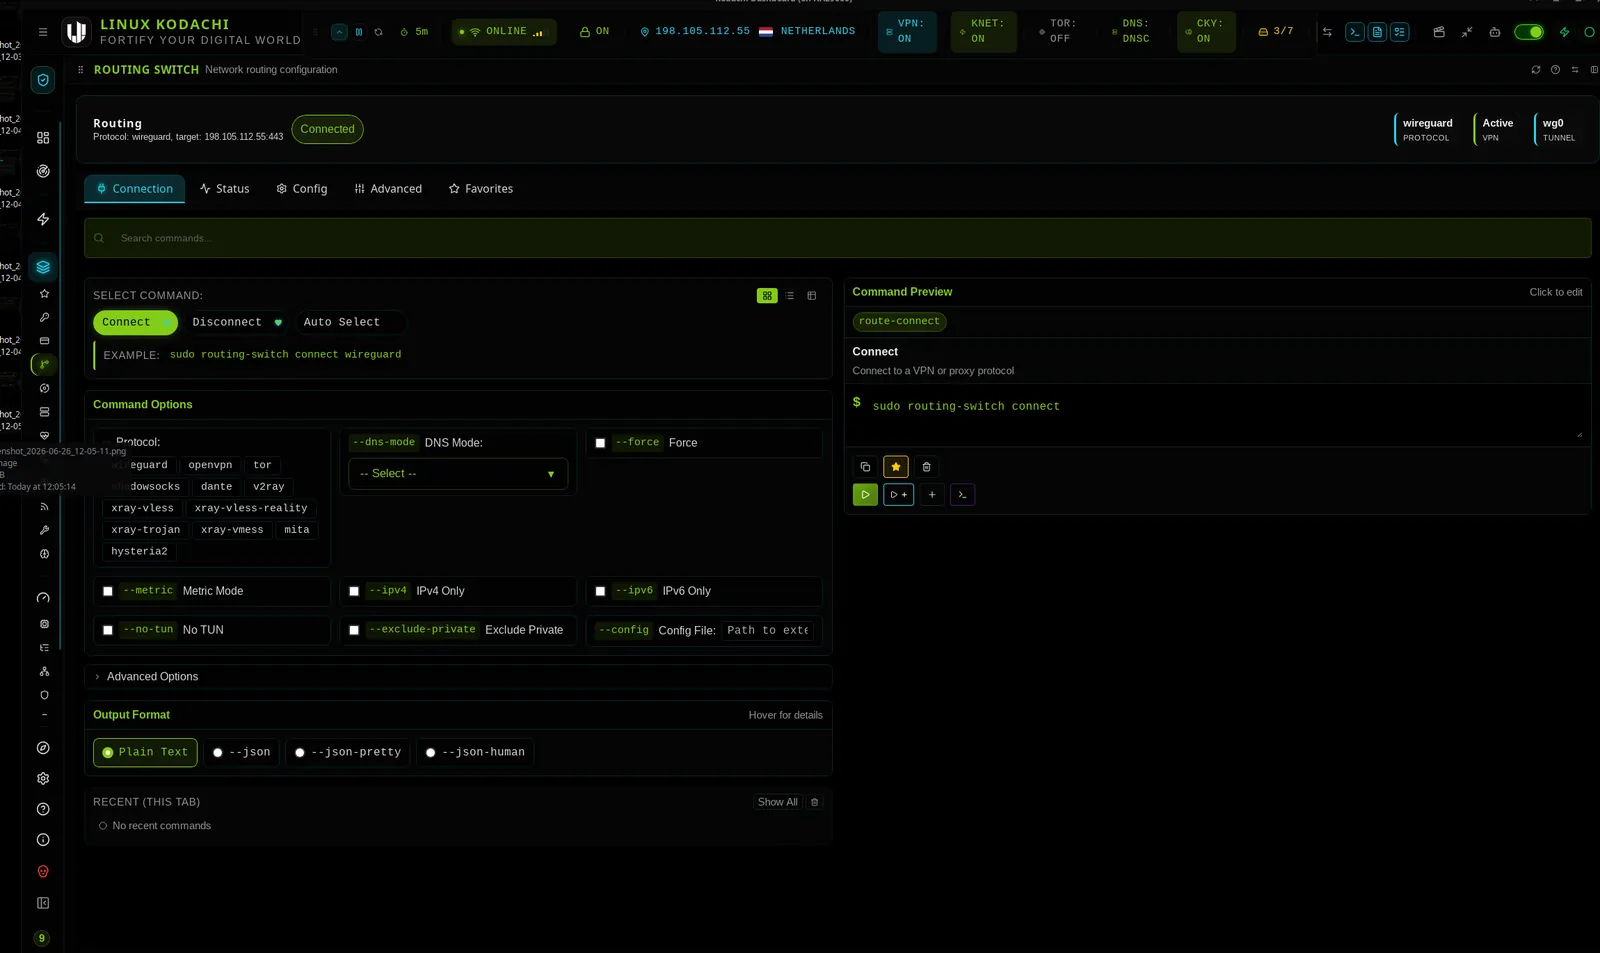Open the hamburger menu next to the logo

pos(43,32)
